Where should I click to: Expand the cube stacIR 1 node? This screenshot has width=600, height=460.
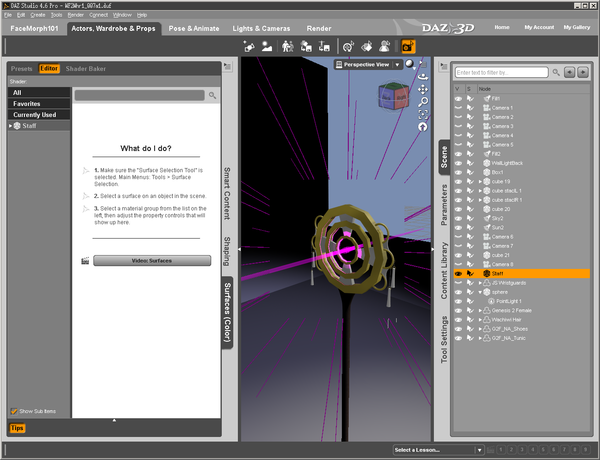tap(480, 200)
